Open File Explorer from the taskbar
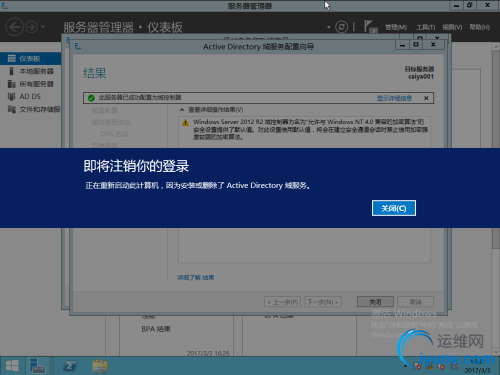The width and height of the screenshot is (500, 375). tap(100, 366)
